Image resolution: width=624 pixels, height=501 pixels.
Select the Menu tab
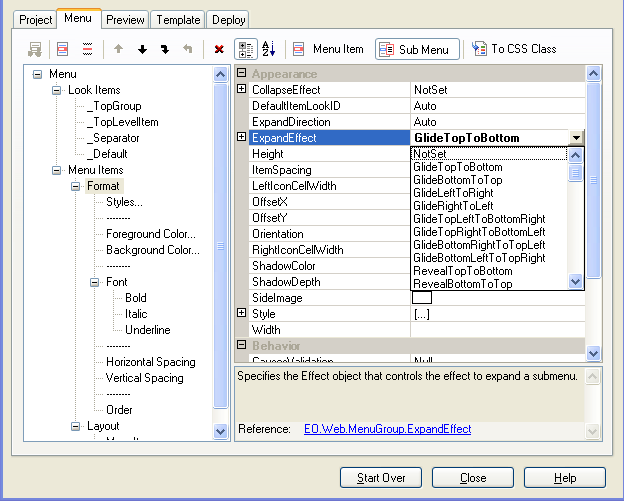[78, 18]
